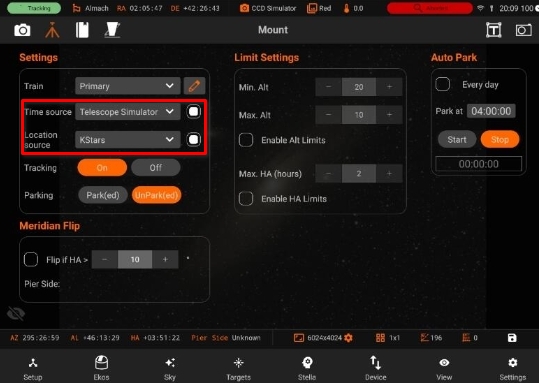
Task: Click the hidden-eye icon at lower left
Action: click(16, 313)
